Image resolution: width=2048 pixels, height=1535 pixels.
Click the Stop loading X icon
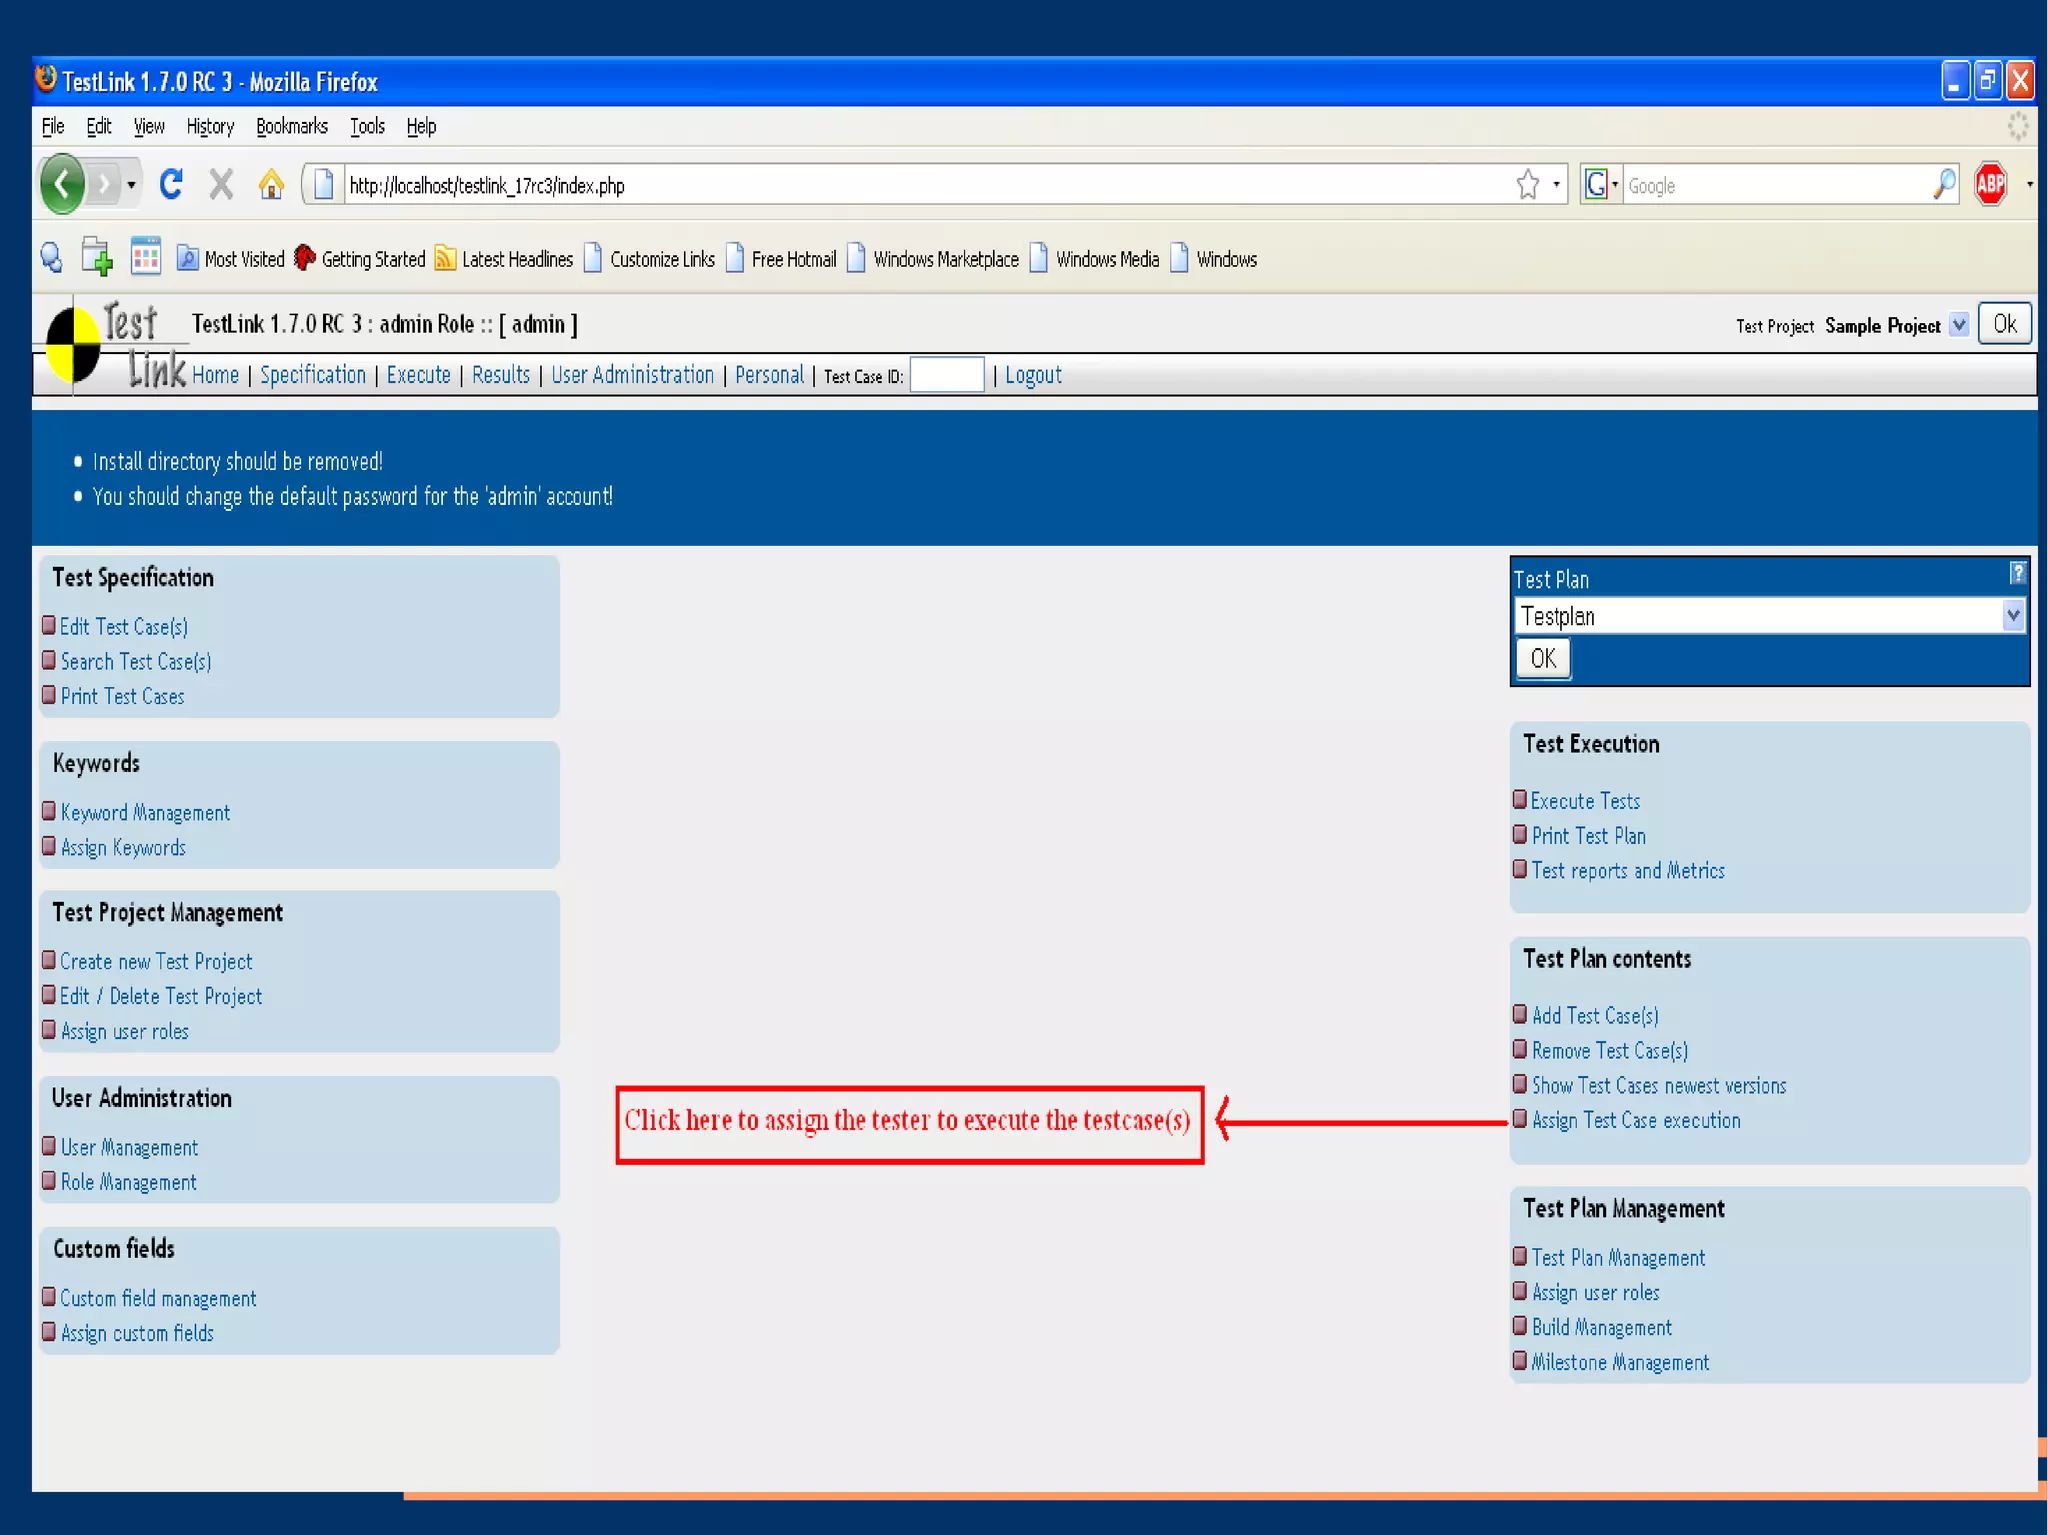pyautogui.click(x=221, y=184)
